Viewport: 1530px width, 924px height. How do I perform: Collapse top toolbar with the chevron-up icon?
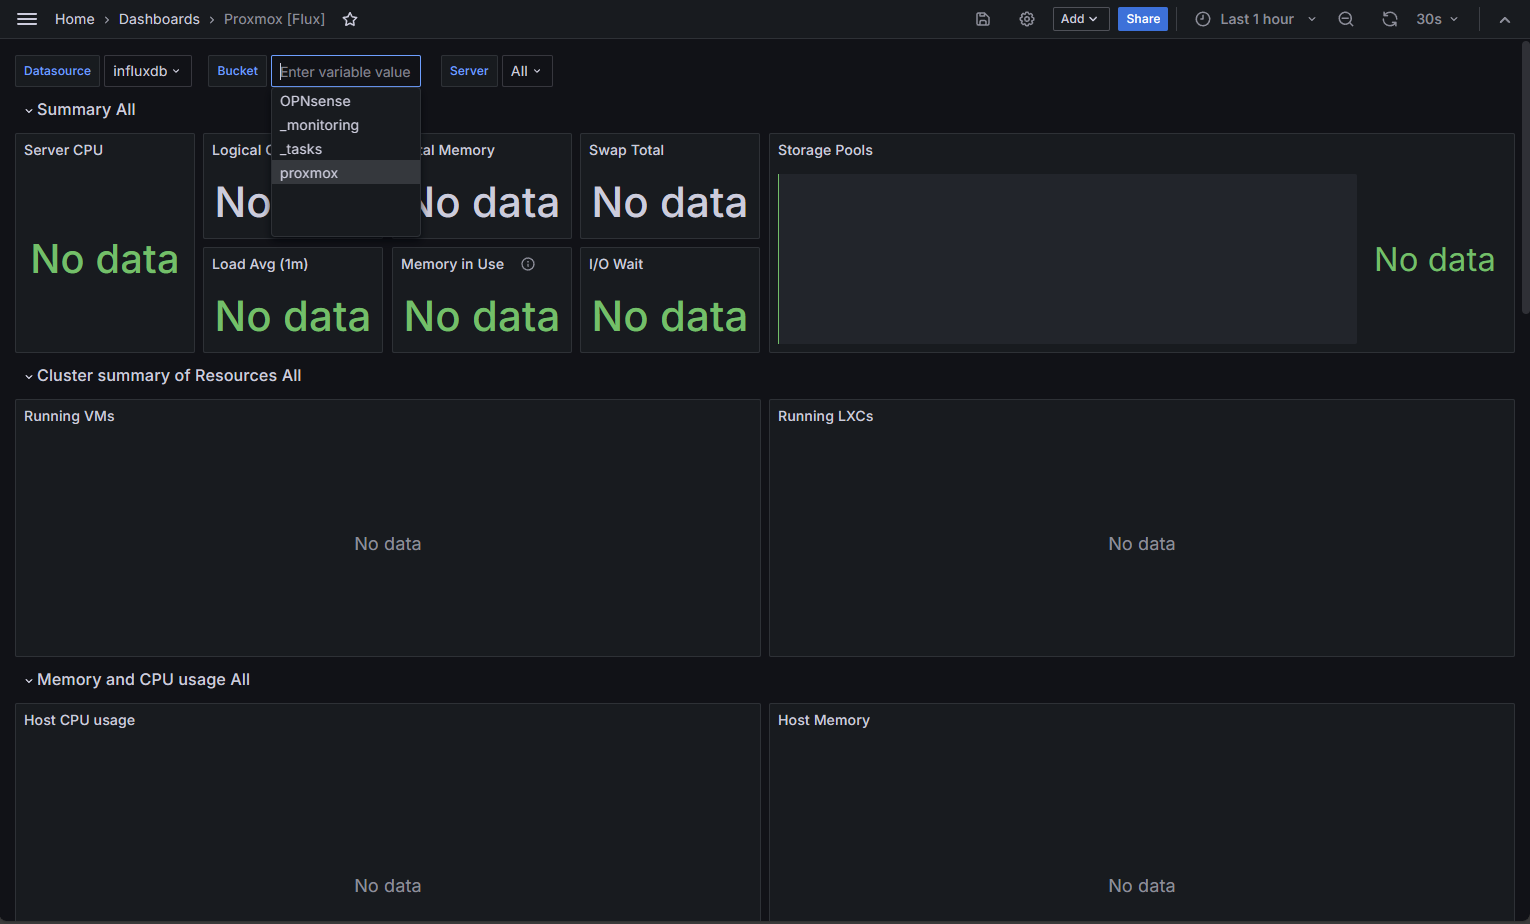[1505, 19]
